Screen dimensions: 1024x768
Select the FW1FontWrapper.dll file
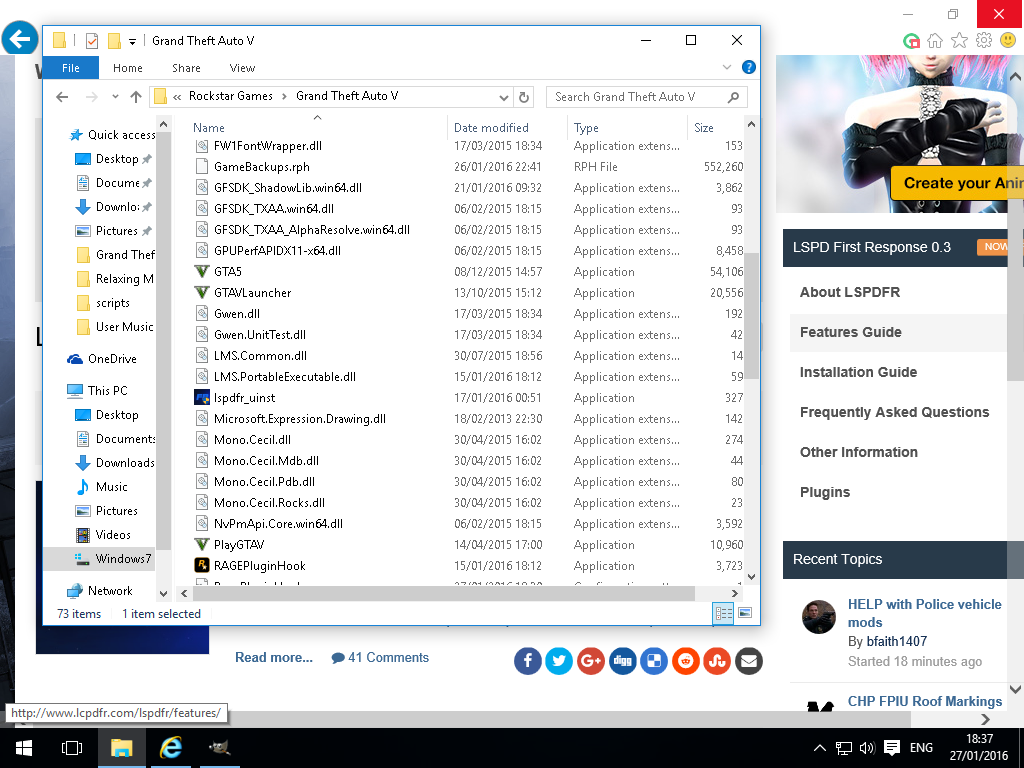pos(268,146)
